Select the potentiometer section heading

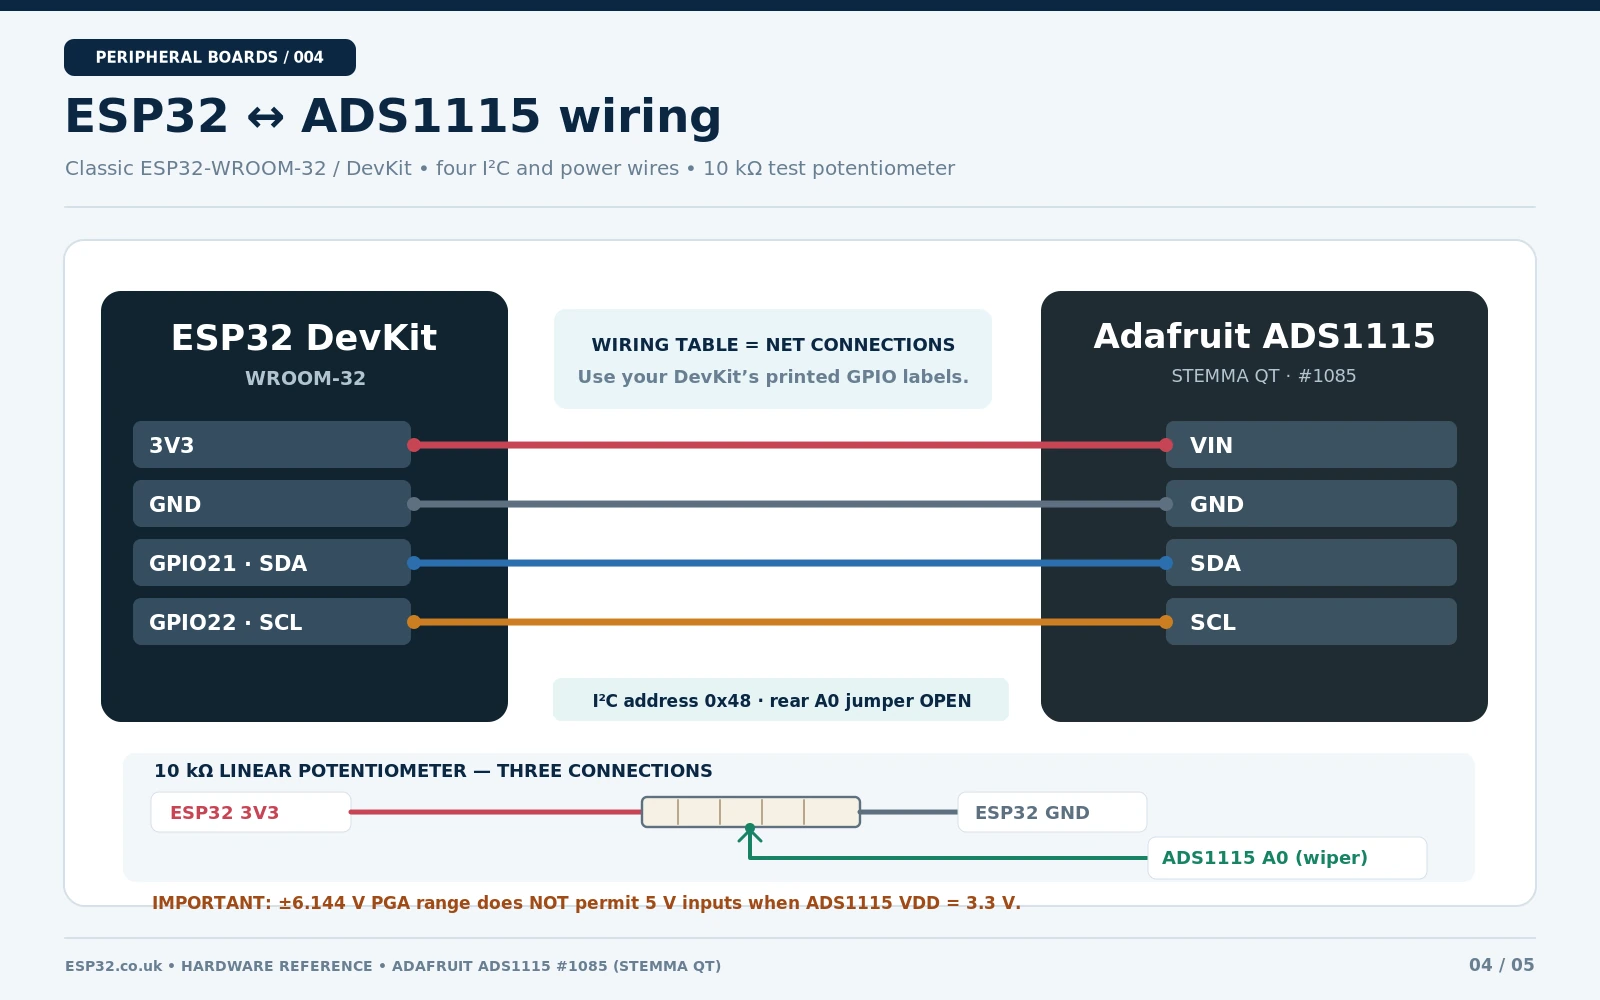(433, 771)
